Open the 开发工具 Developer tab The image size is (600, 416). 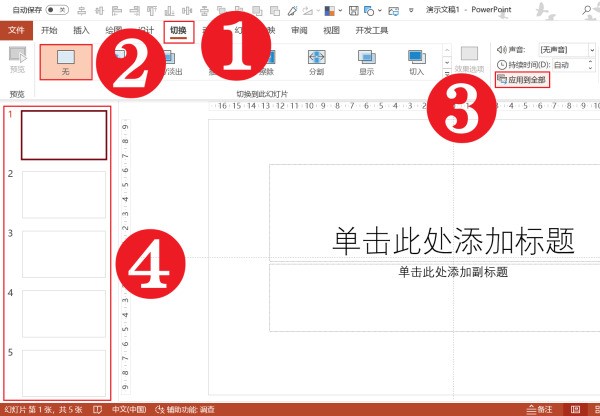(x=371, y=30)
